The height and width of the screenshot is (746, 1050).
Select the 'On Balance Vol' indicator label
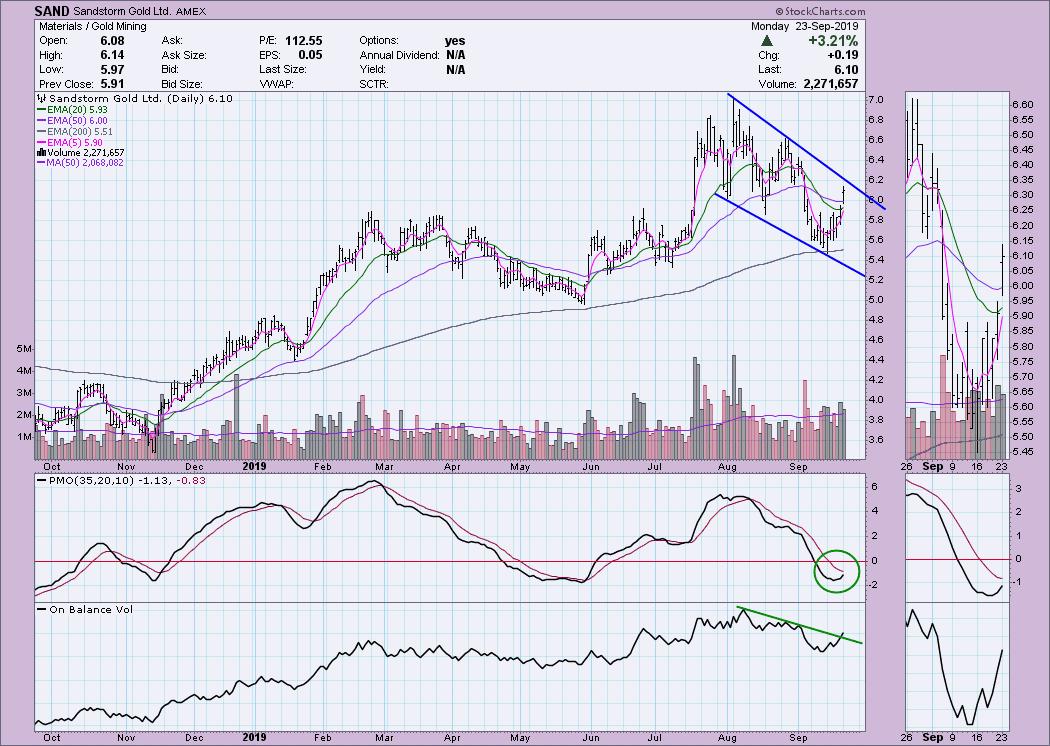(91, 609)
